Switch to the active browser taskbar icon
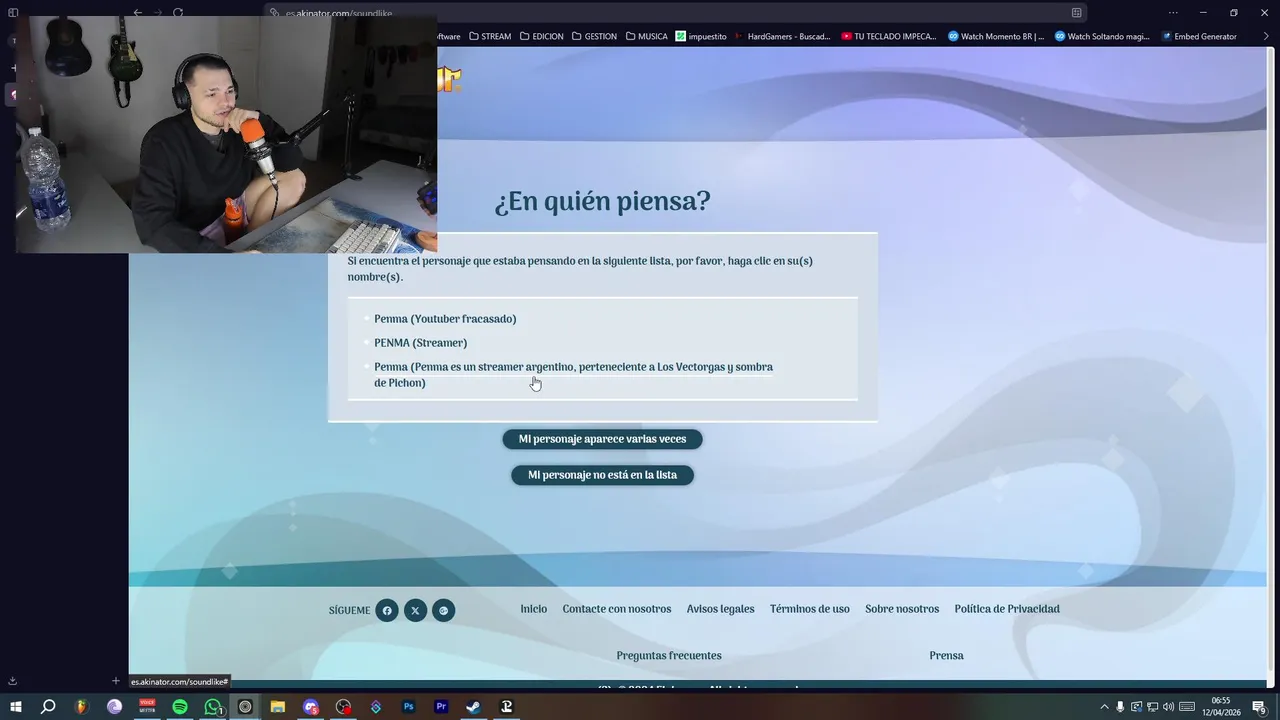The width and height of the screenshot is (1280, 720). point(245,707)
